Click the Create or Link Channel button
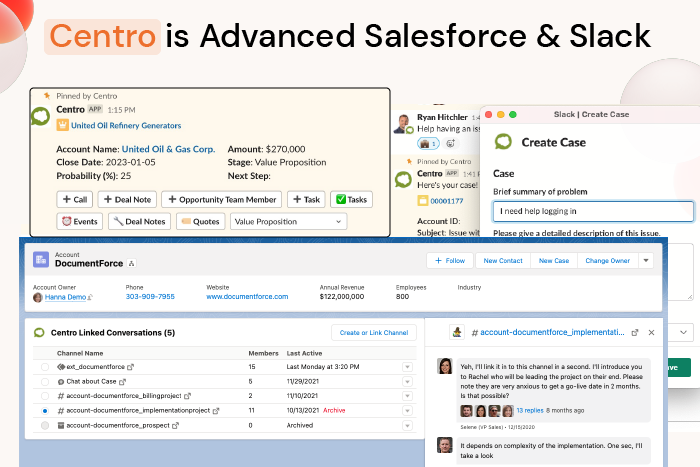The width and height of the screenshot is (700, 467). click(374, 333)
